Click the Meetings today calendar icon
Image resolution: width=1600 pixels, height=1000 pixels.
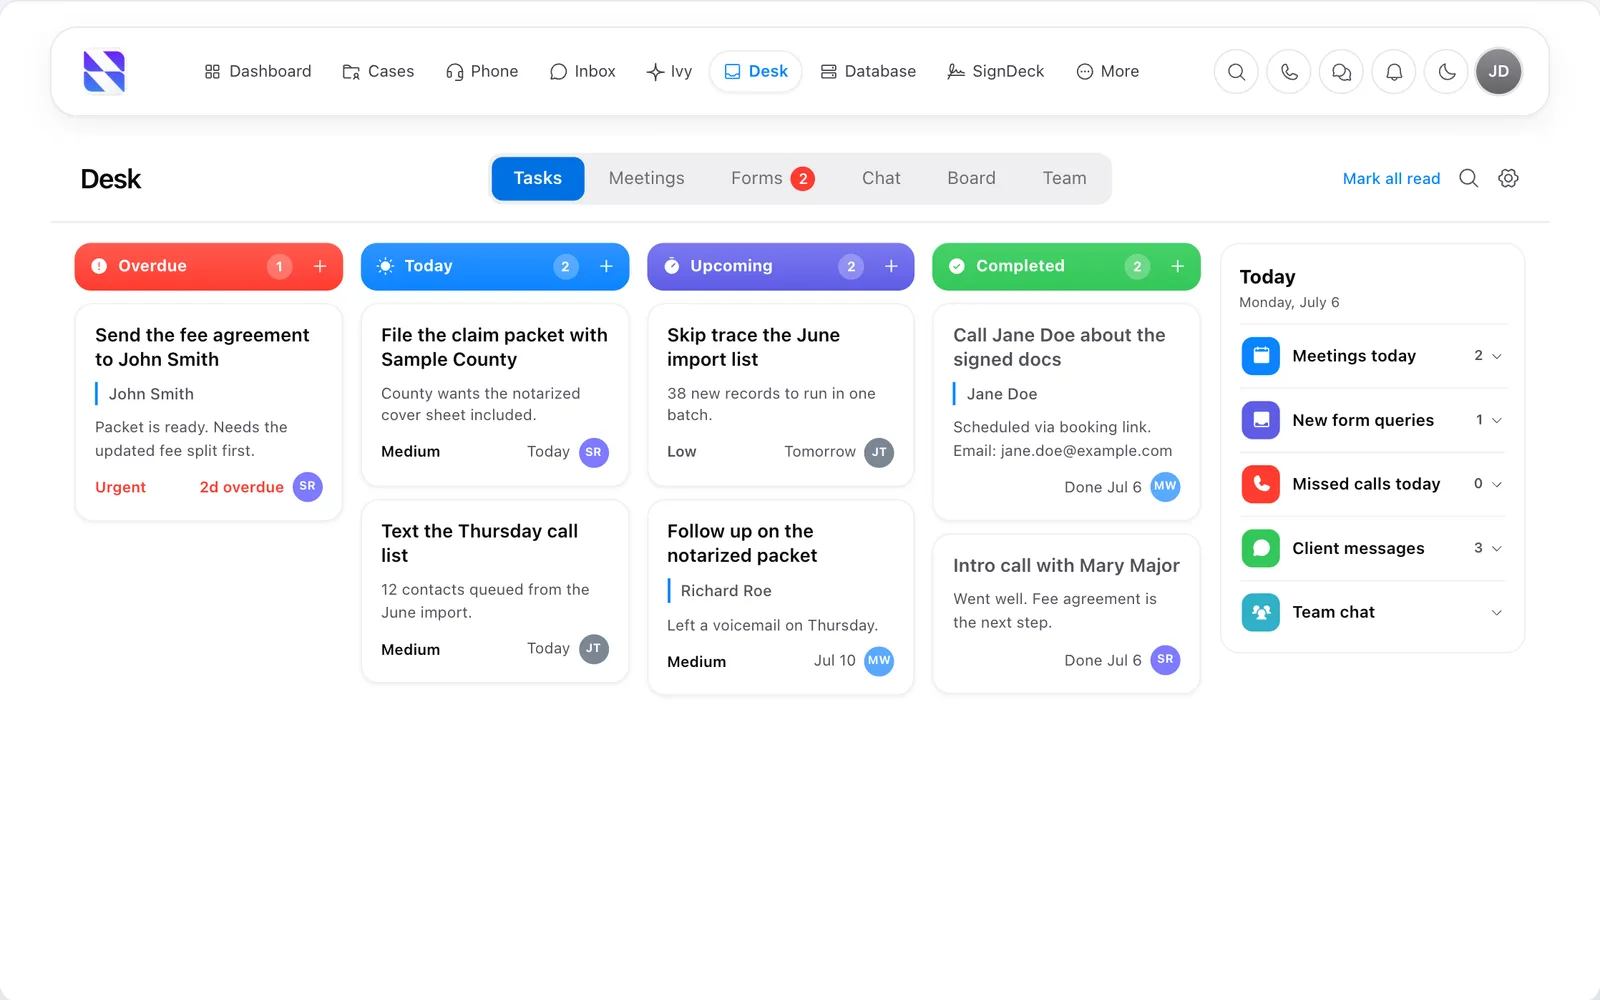[x=1261, y=356]
